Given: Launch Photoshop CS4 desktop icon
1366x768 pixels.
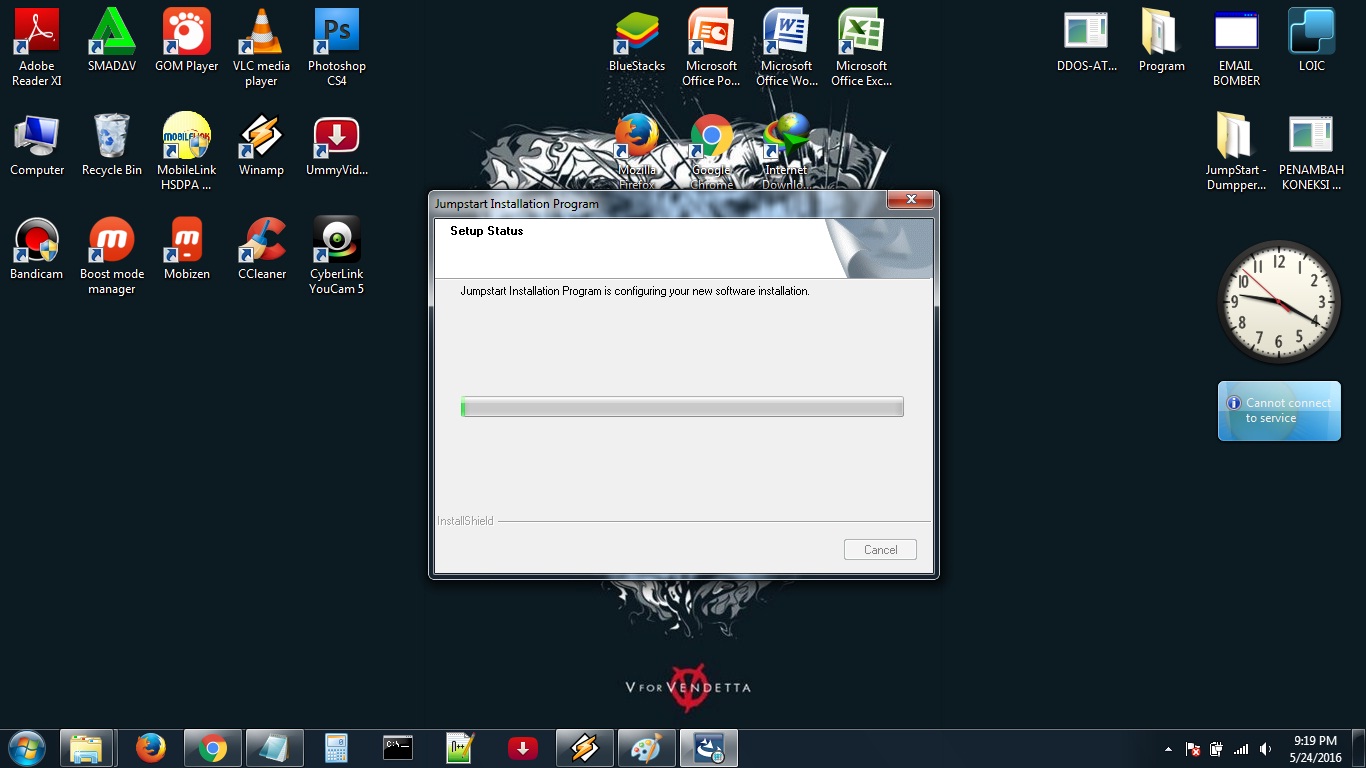Looking at the screenshot, I should coord(337,47).
